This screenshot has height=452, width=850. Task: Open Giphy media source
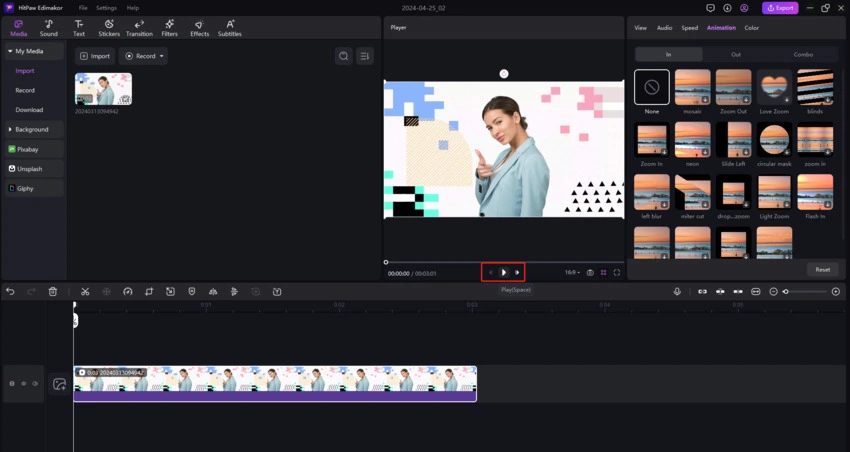coord(33,188)
